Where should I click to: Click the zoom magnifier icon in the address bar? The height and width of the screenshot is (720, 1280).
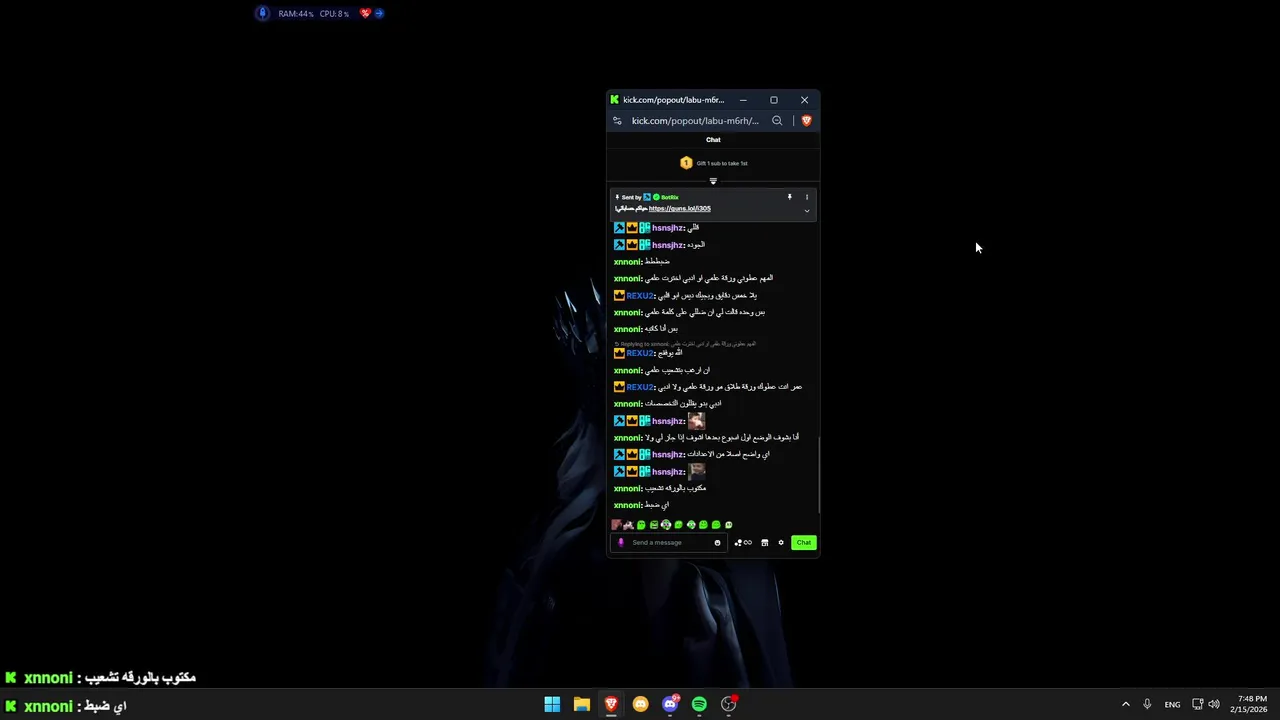pyautogui.click(x=777, y=121)
